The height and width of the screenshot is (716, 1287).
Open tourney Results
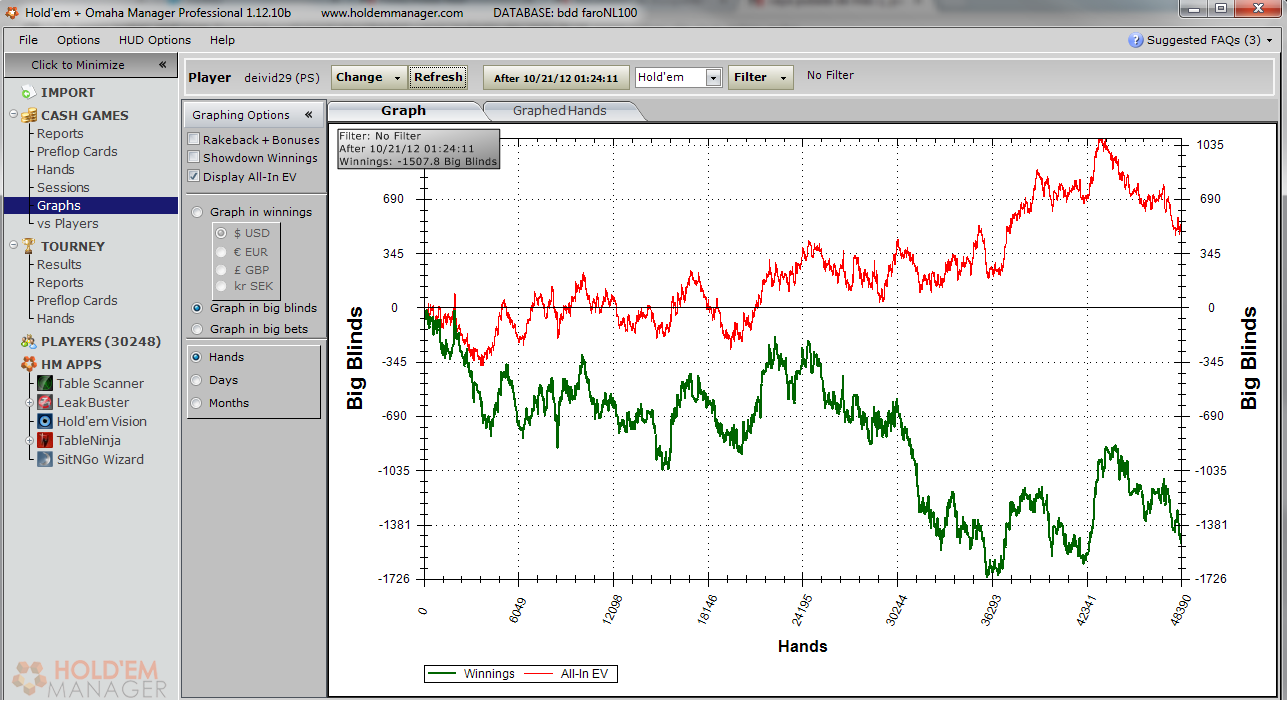[x=59, y=264]
